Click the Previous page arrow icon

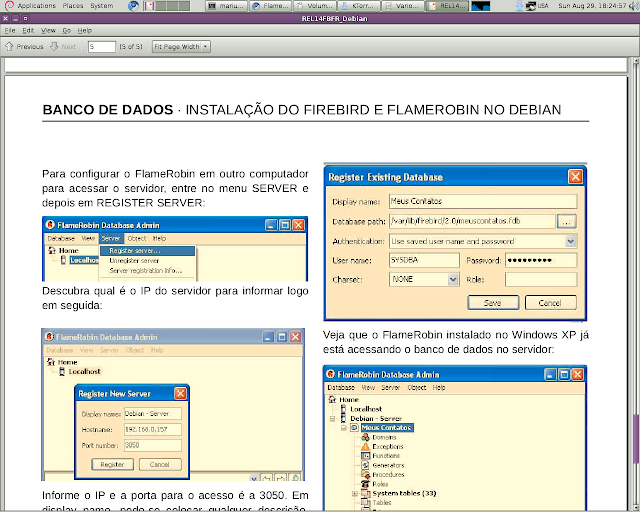click(9, 47)
